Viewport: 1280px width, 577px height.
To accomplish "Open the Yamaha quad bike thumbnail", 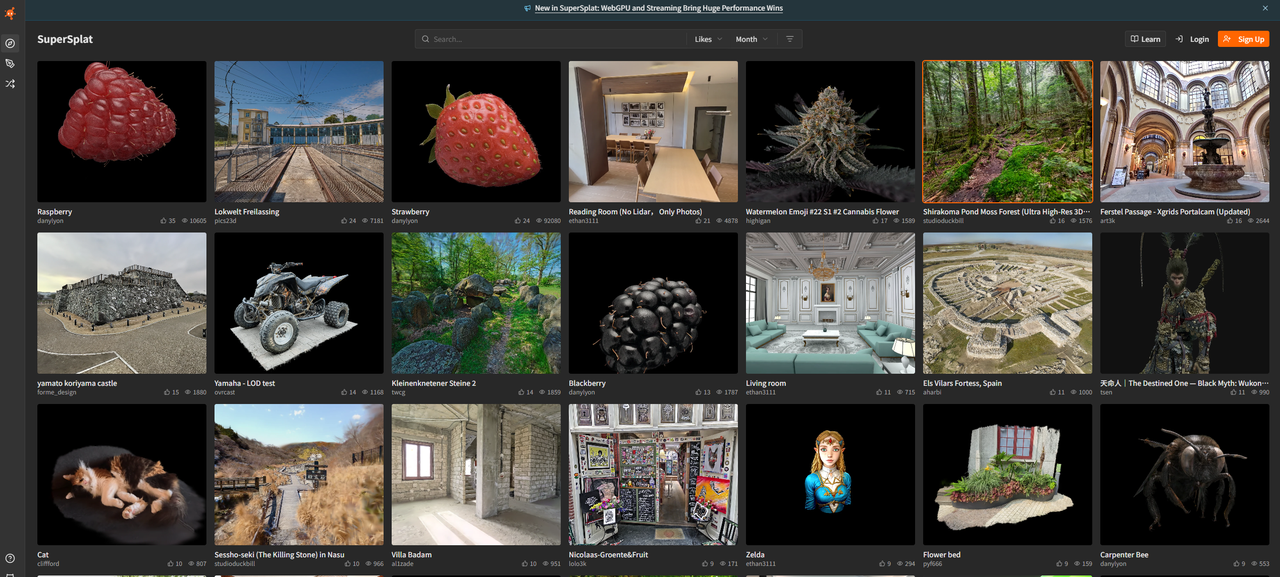I will (x=299, y=303).
